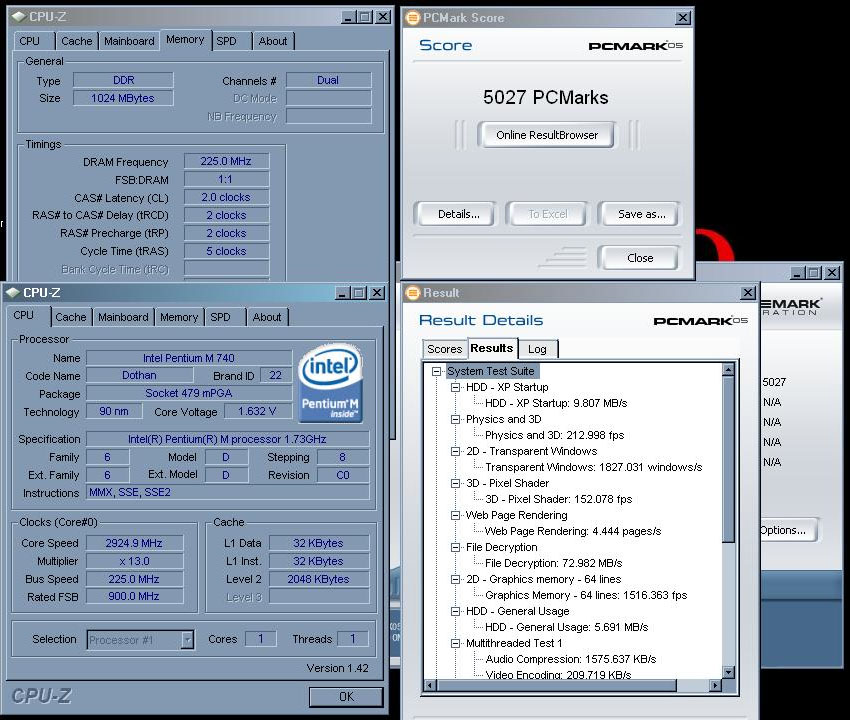Select SPD tab in lower CPU-Z window

click(x=220, y=317)
